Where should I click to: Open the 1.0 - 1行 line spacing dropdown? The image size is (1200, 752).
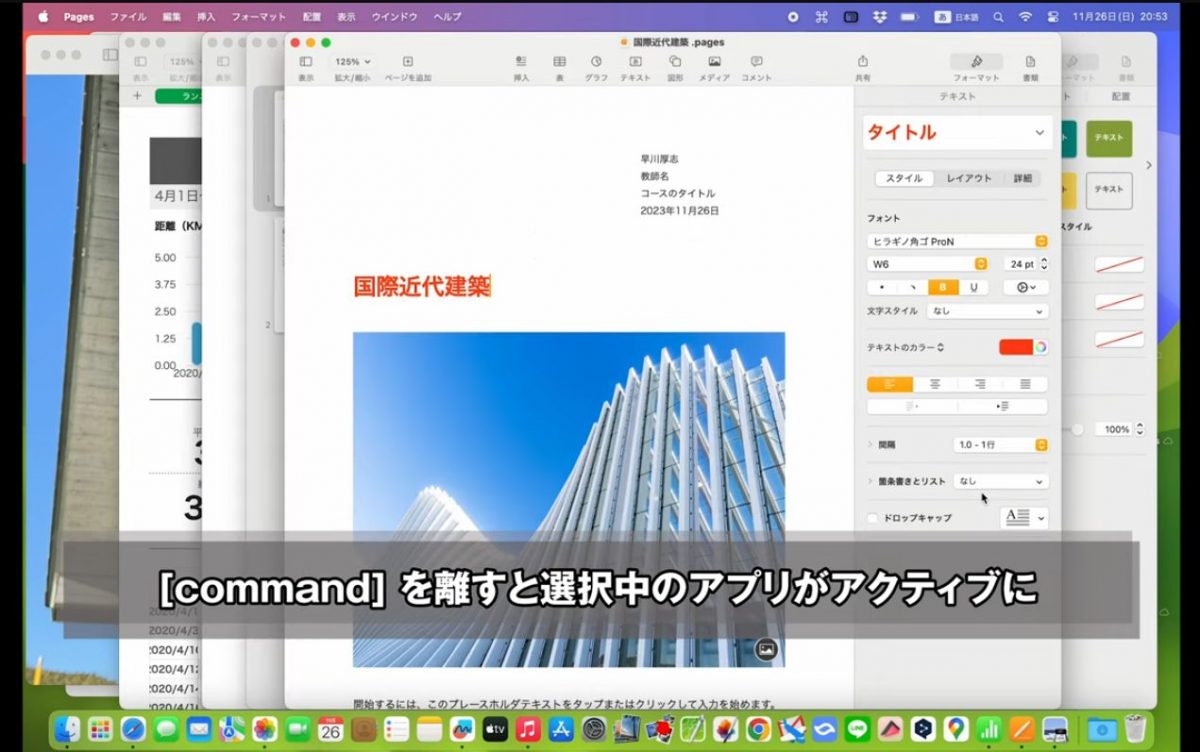(x=1000, y=444)
